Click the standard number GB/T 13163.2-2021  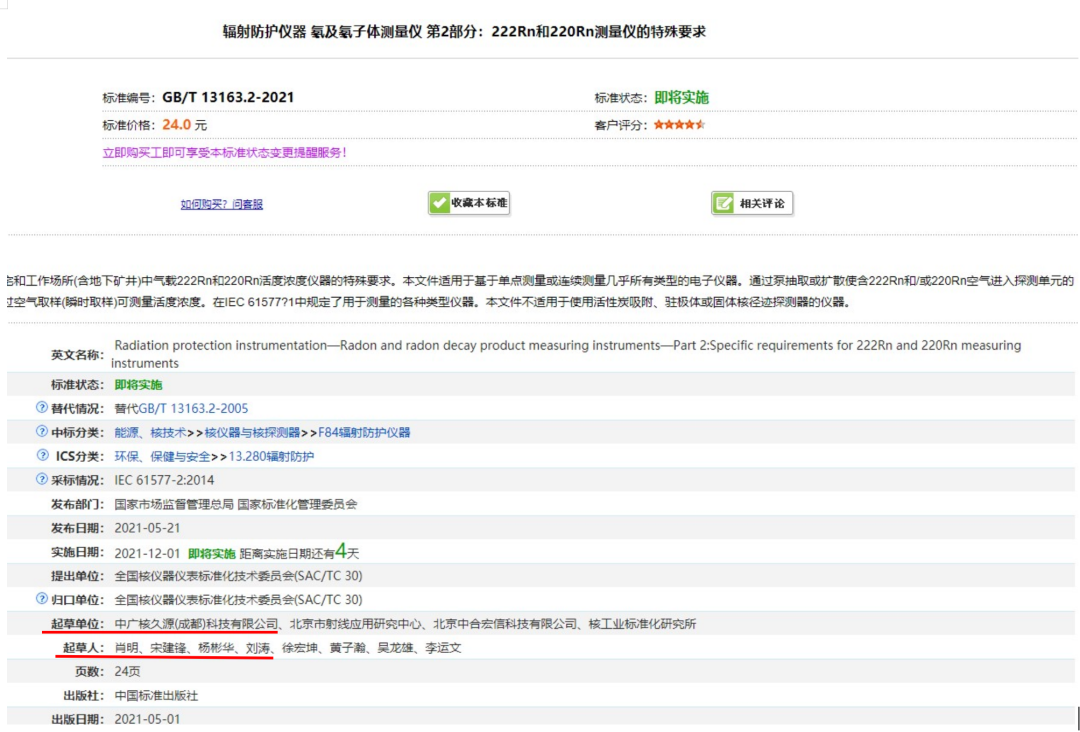pyautogui.click(x=228, y=98)
